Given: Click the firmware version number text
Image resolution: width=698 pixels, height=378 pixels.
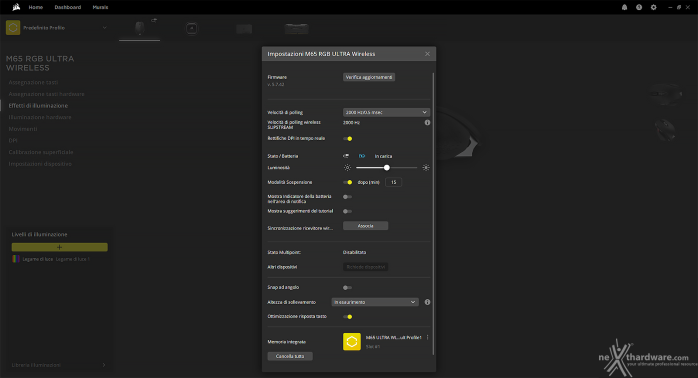Looking at the screenshot, I should click(x=276, y=84).
